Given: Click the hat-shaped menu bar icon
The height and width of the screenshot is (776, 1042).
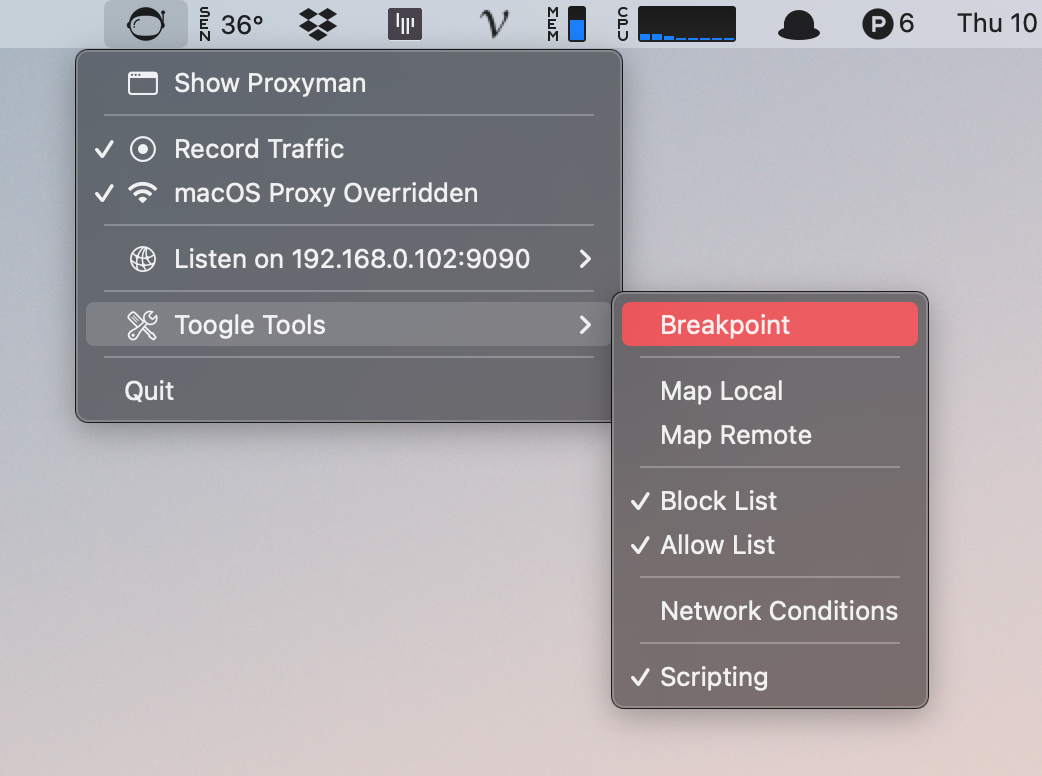Looking at the screenshot, I should click(799, 22).
